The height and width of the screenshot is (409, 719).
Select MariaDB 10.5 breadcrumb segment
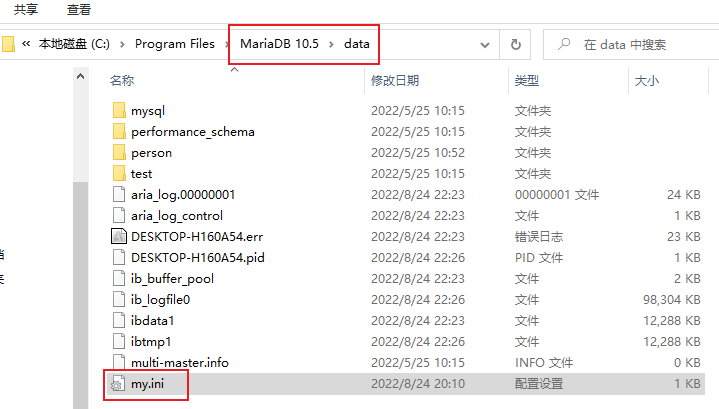click(279, 44)
